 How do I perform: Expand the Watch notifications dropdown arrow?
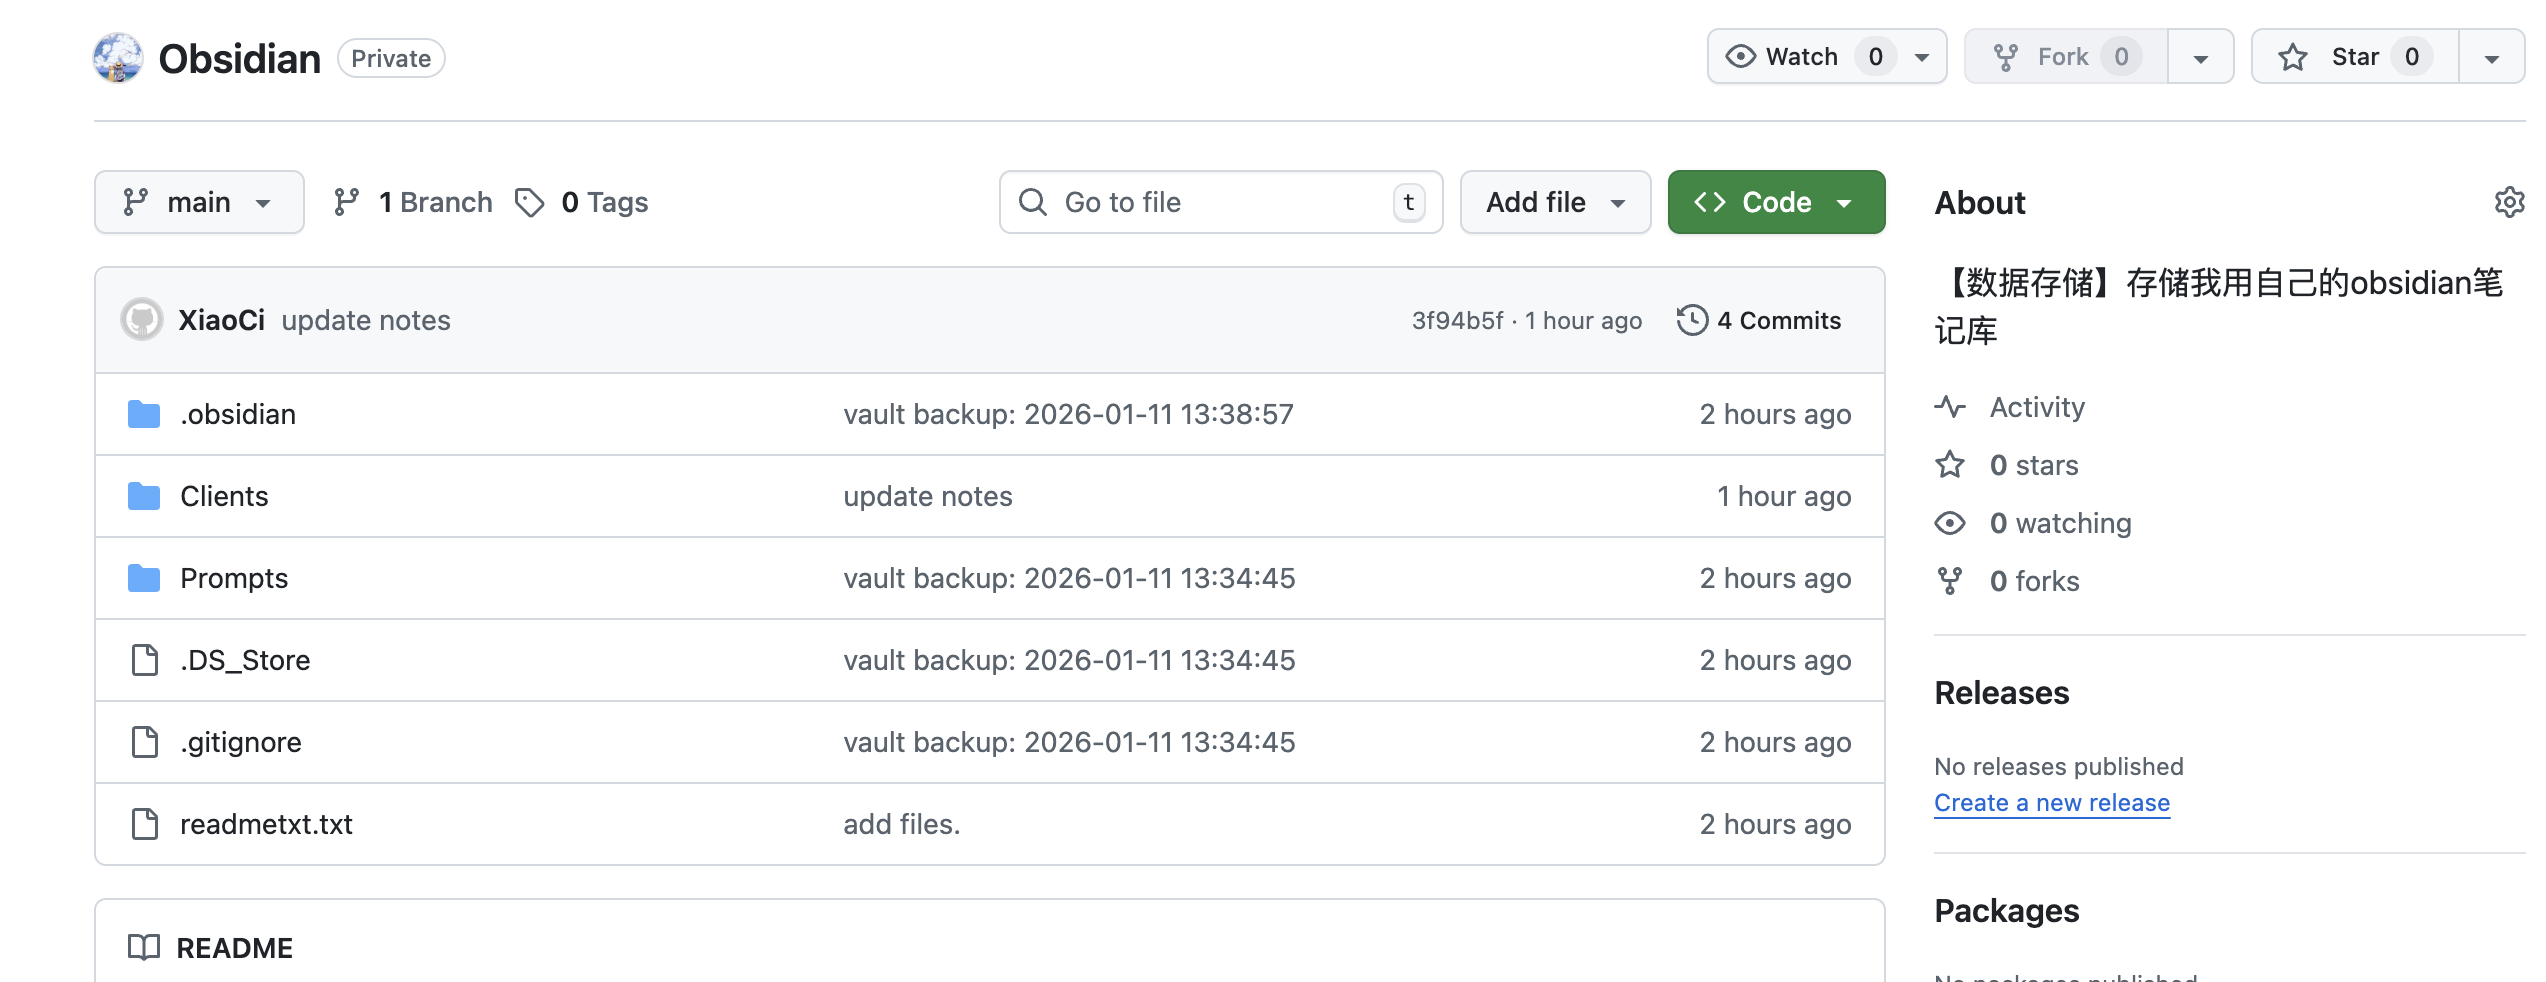pyautogui.click(x=1922, y=57)
